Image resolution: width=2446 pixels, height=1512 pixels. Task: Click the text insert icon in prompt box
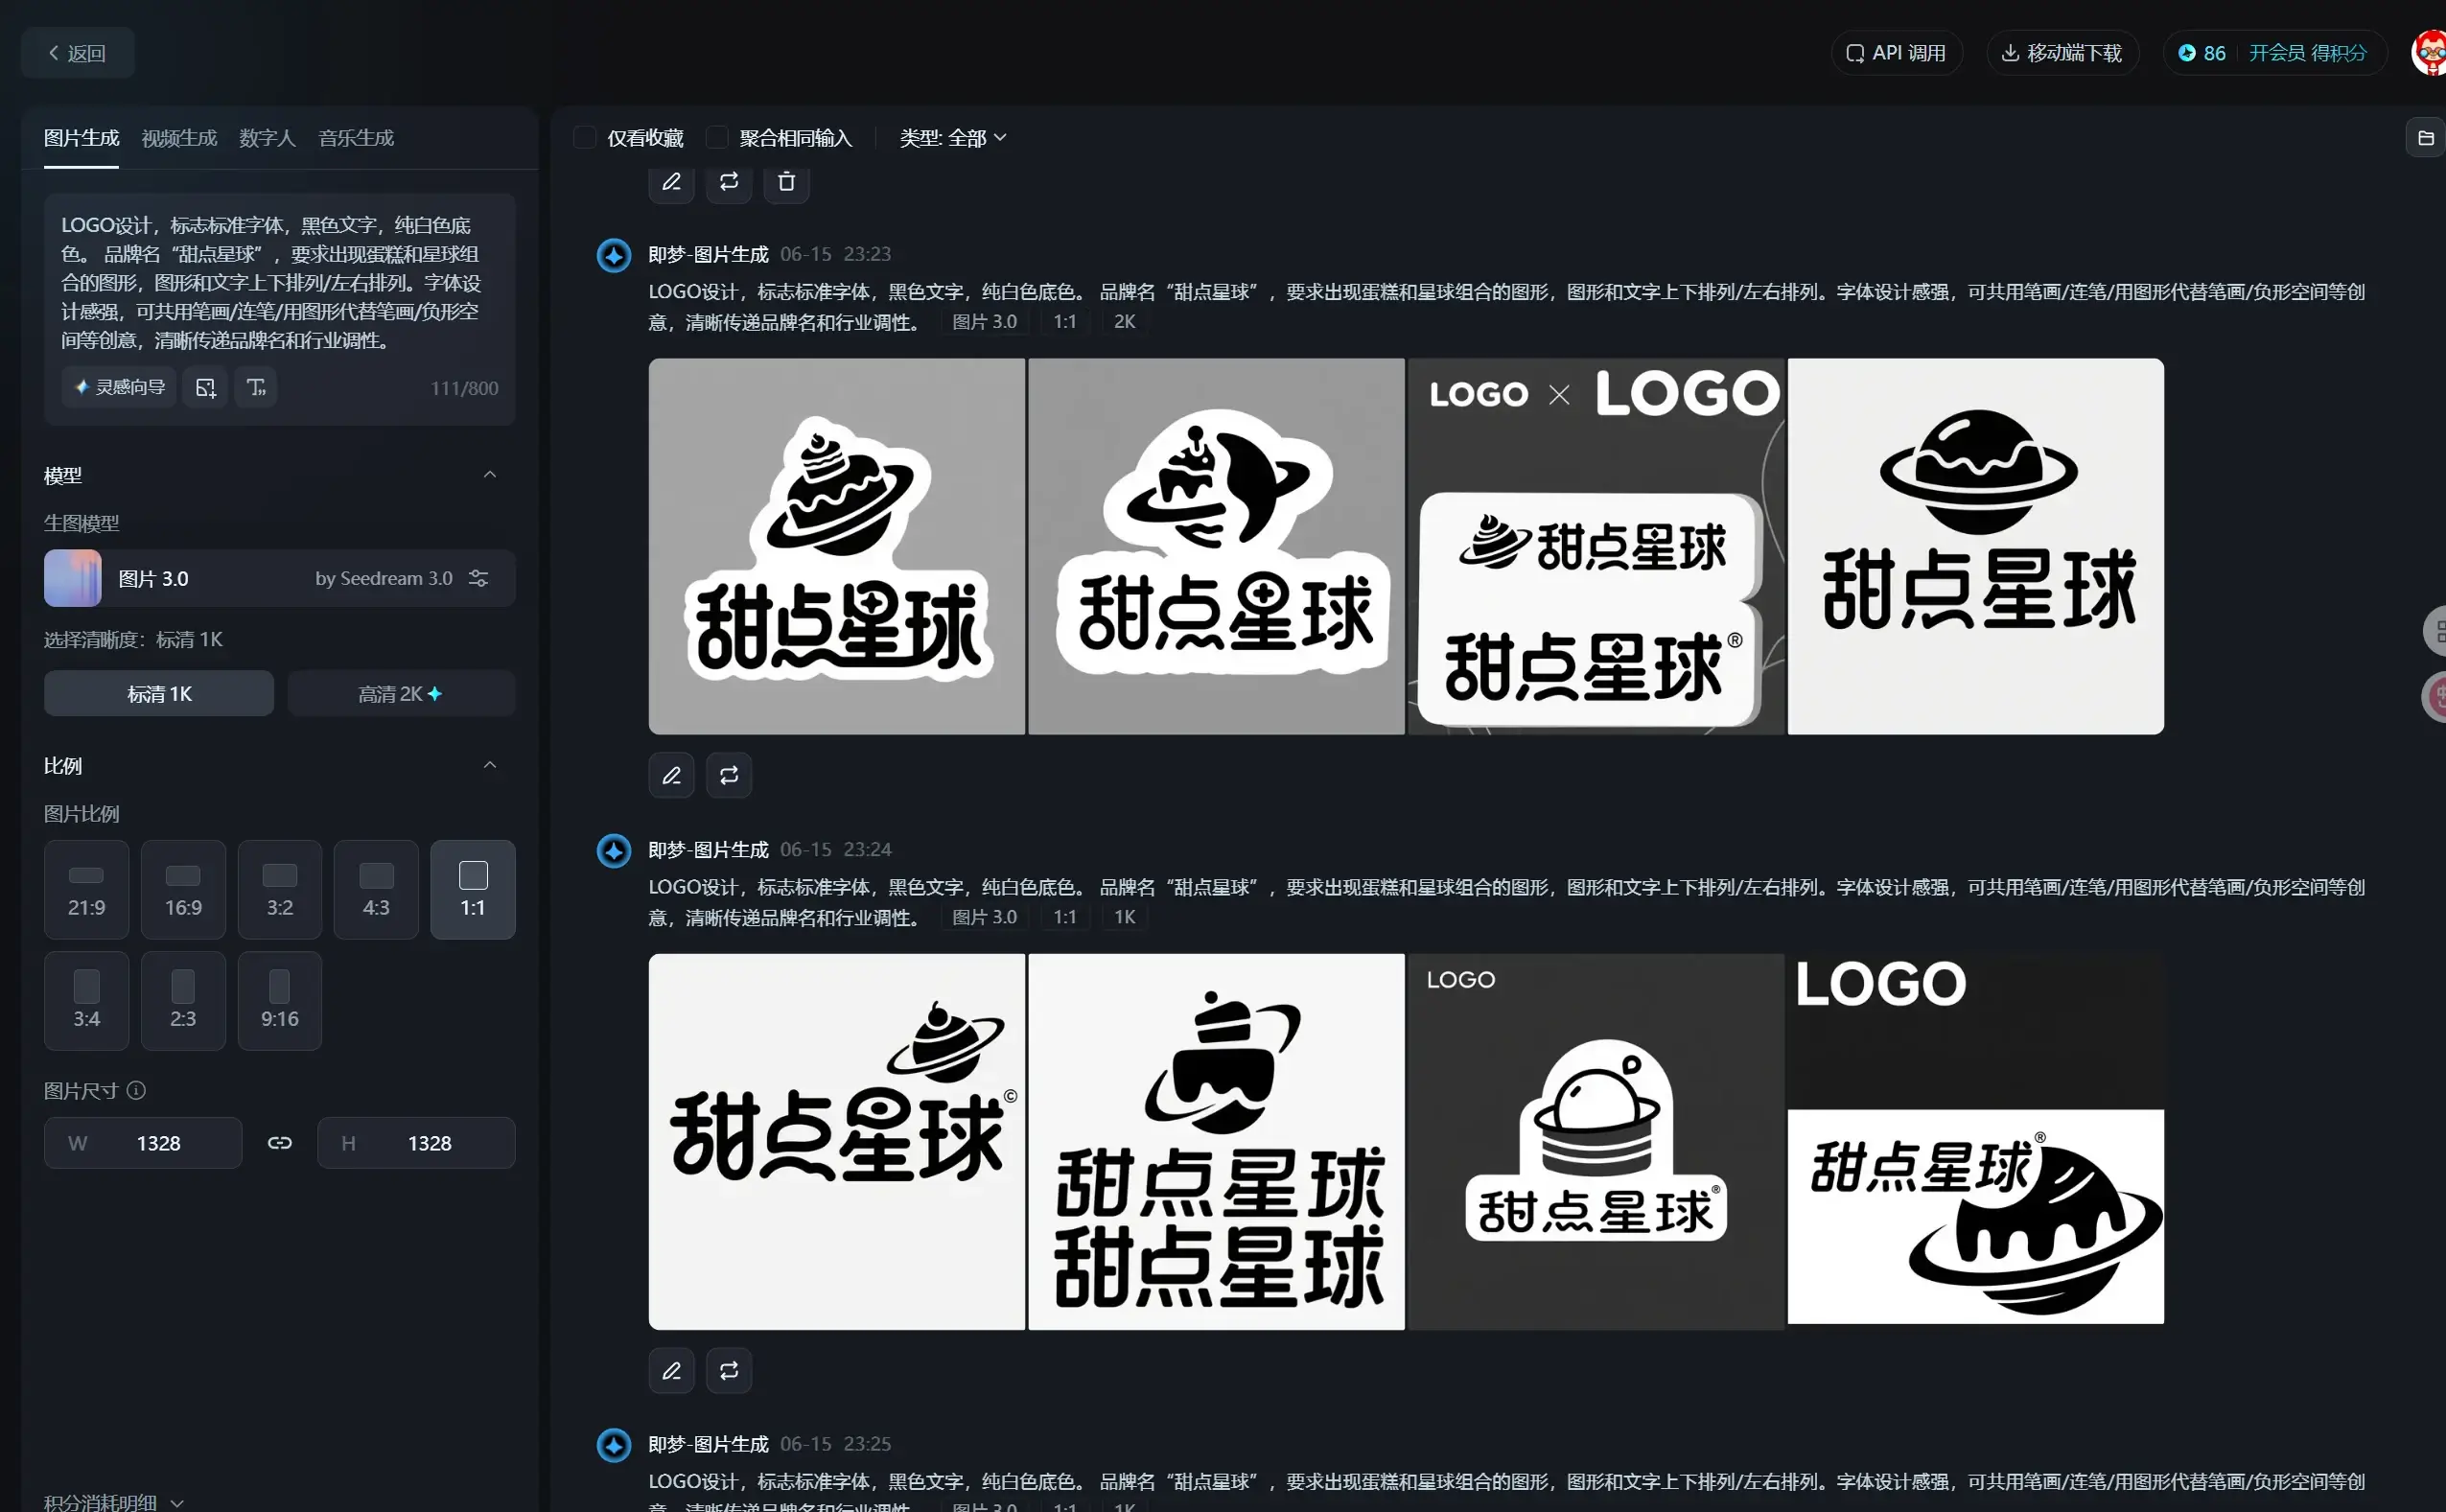[x=256, y=388]
